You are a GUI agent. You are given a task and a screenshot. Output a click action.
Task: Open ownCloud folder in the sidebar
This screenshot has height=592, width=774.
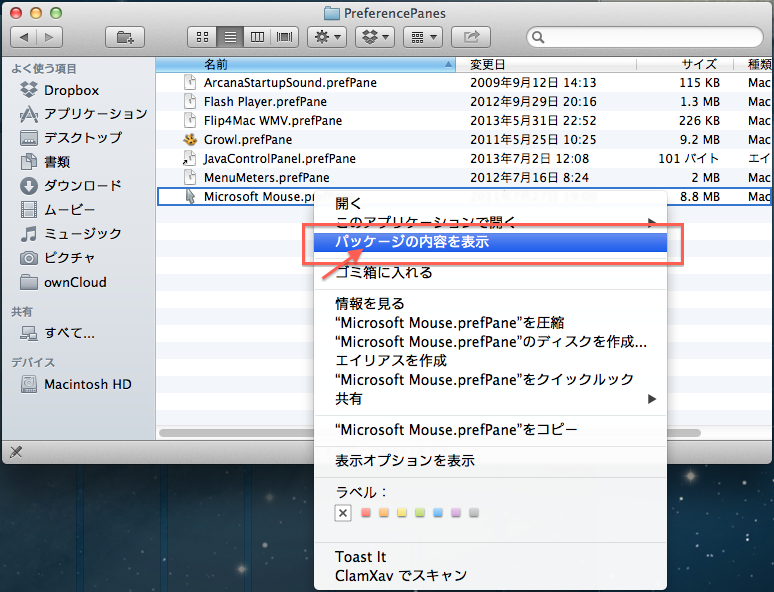point(63,282)
